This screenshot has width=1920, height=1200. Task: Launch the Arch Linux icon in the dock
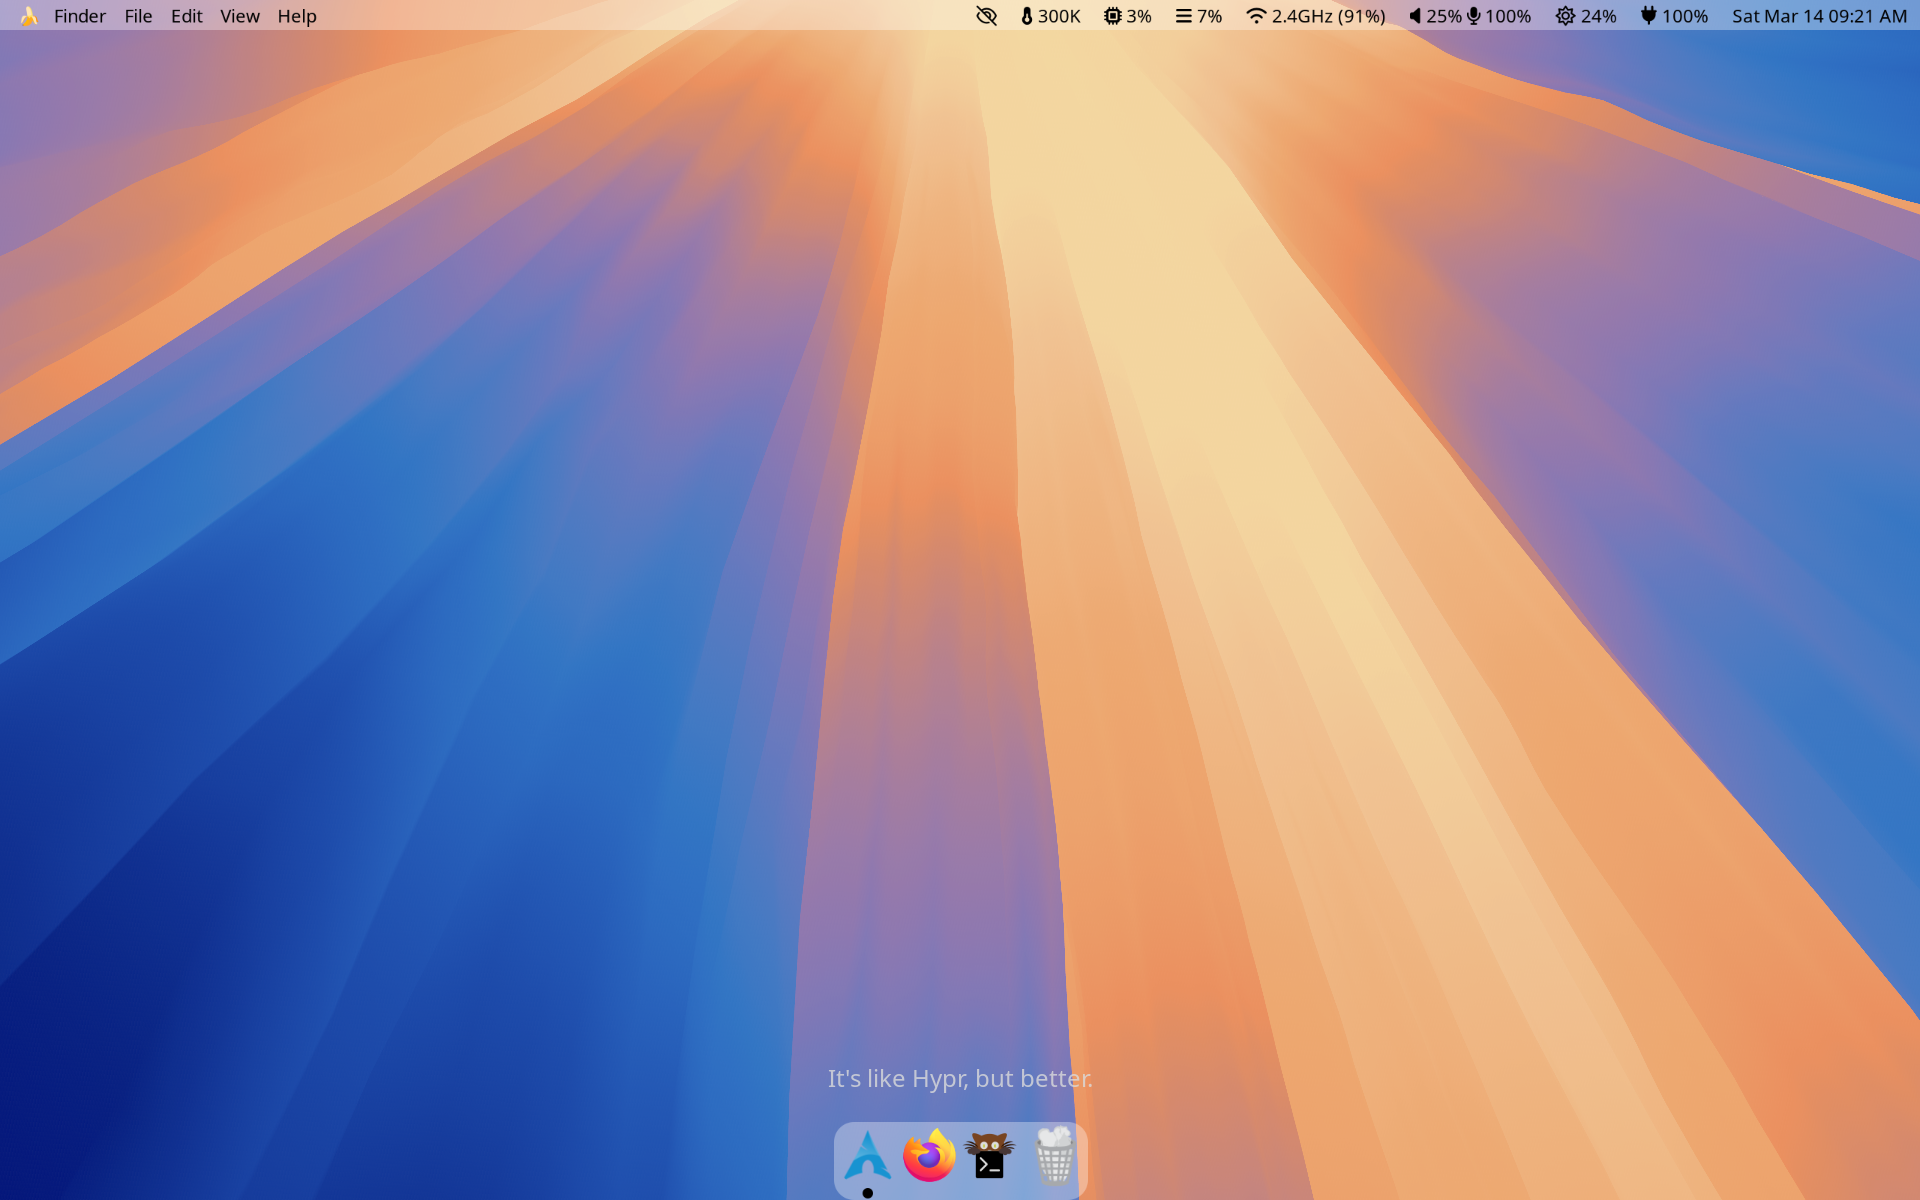(867, 1156)
